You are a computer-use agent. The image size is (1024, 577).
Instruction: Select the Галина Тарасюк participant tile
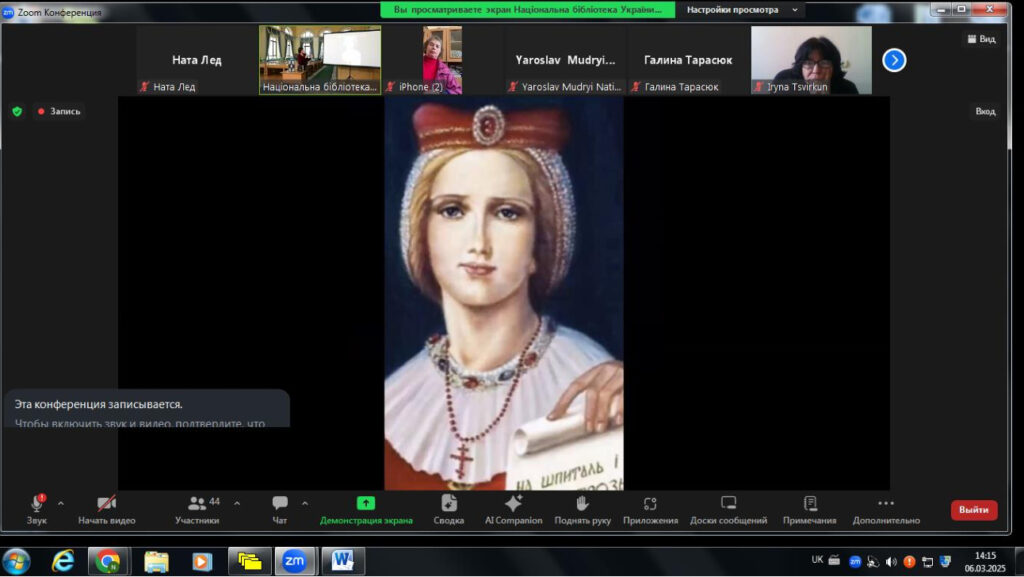click(688, 60)
